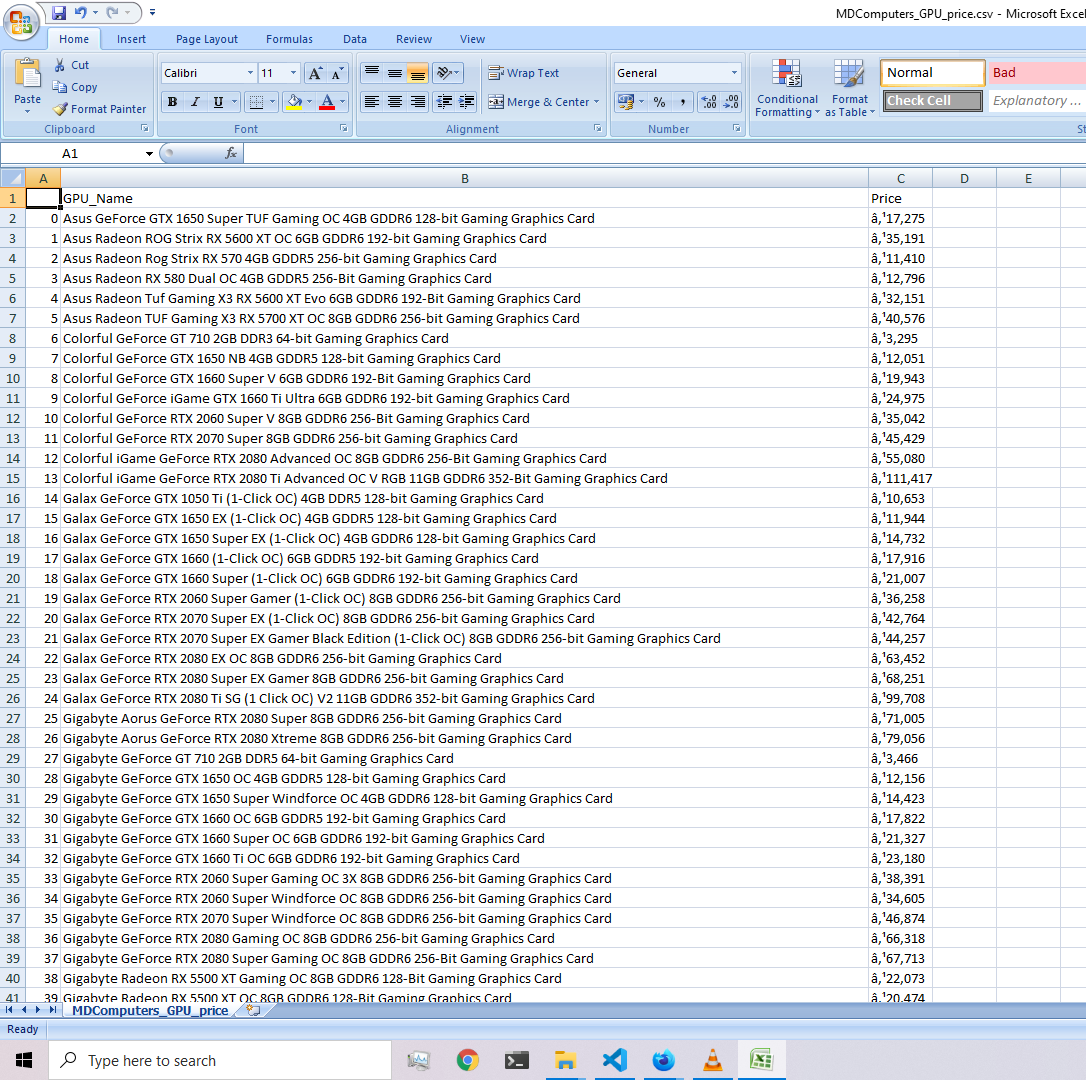Screen dimensions: 1086x1080
Task: Apply Normal cell style
Action: point(932,73)
